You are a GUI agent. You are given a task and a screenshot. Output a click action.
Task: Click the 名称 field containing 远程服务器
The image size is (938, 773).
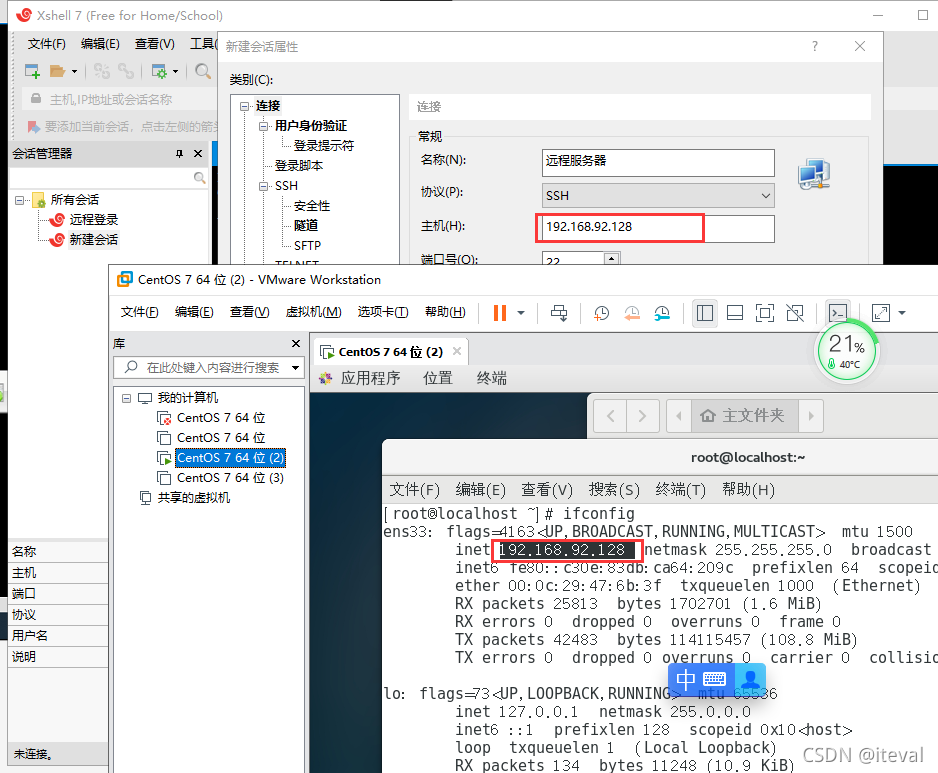658,162
